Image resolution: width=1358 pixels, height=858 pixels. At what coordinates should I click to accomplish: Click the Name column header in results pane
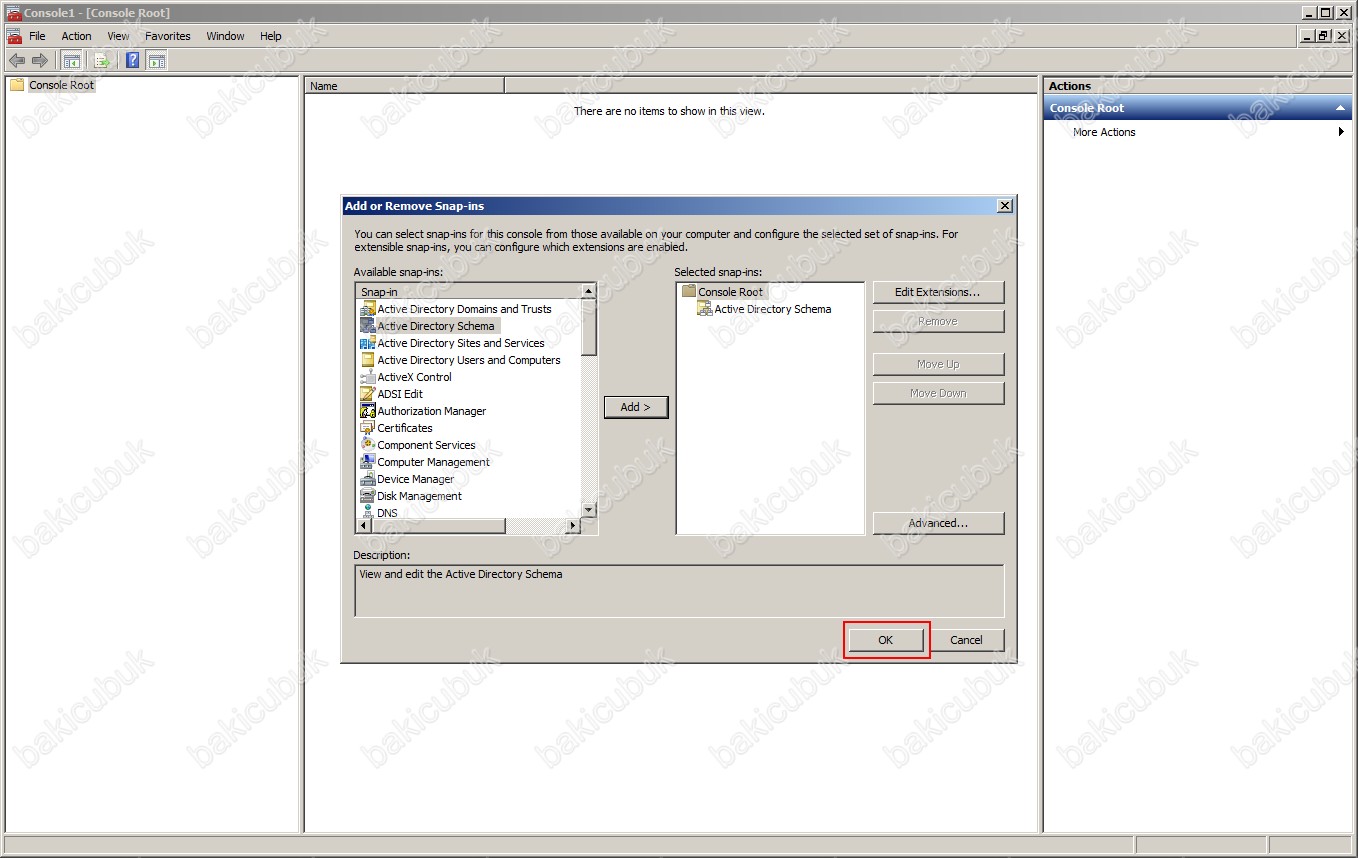click(x=404, y=86)
